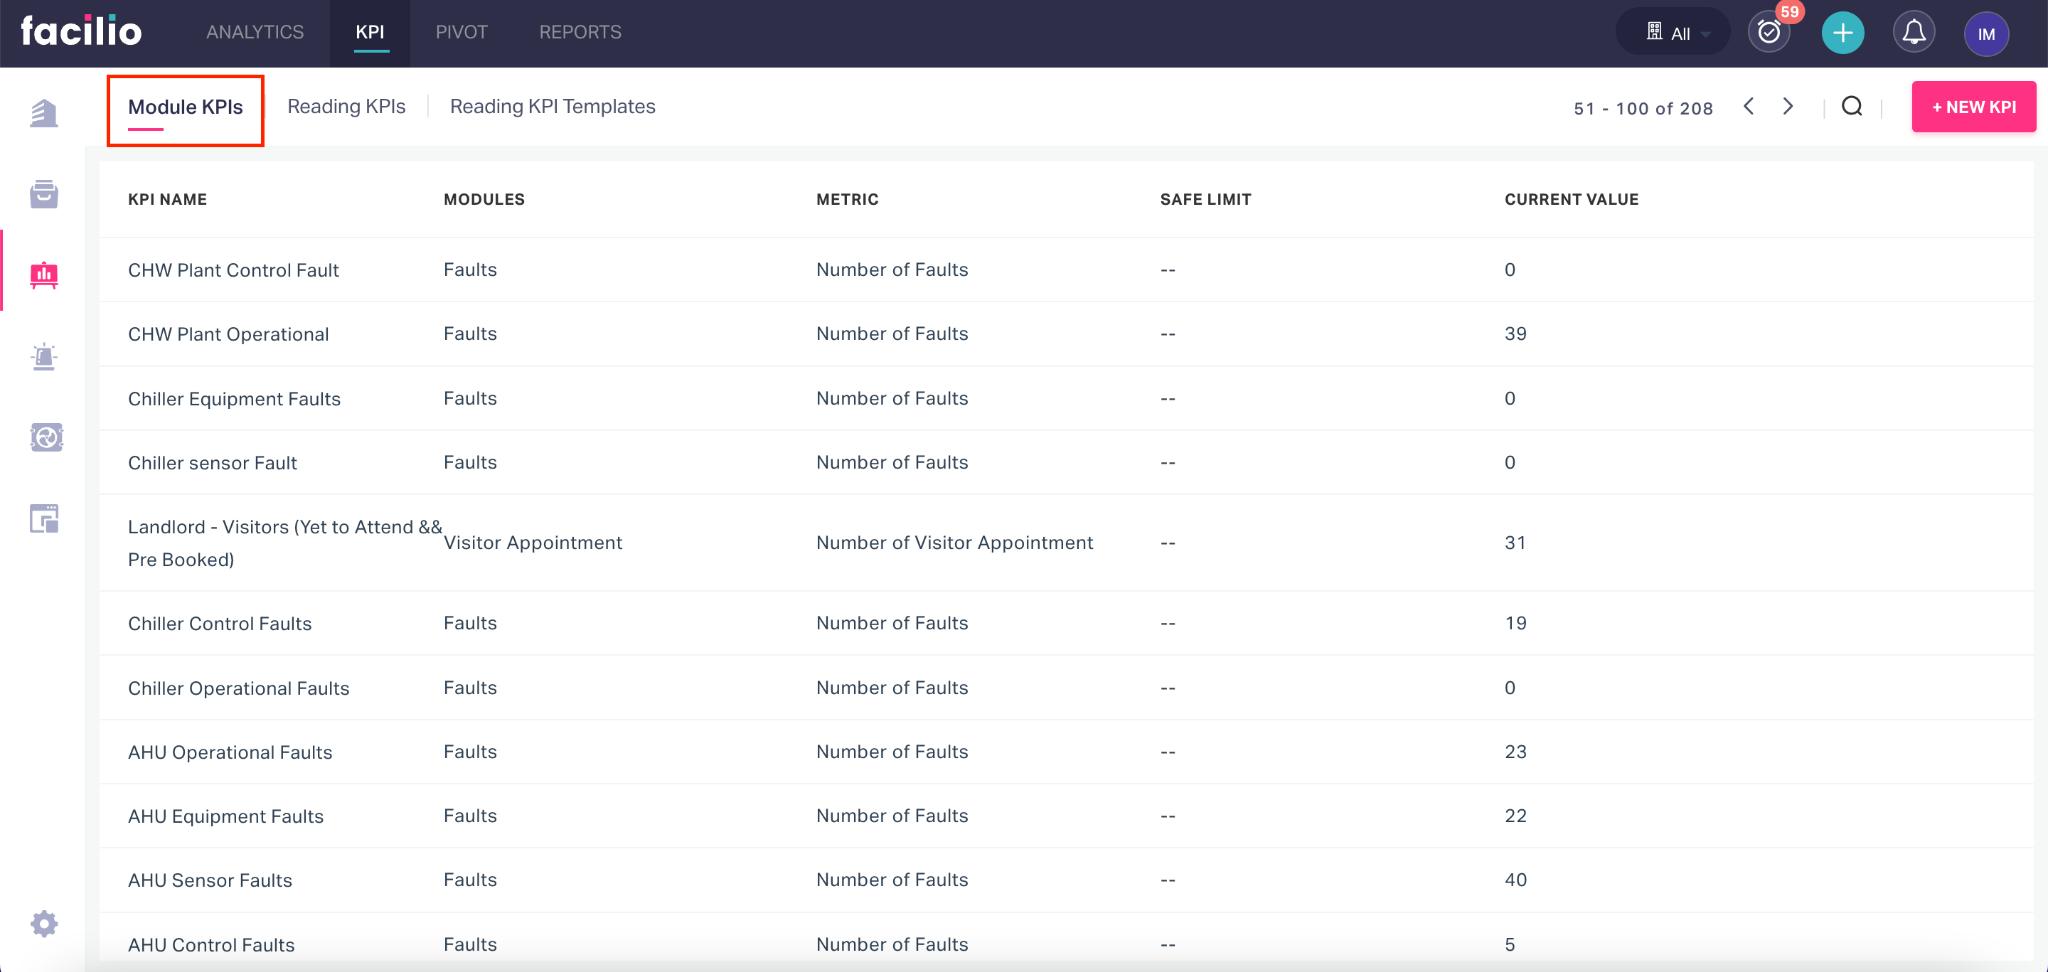Click the facilio logo
Screen dimensions: 2048x972
coord(81,31)
